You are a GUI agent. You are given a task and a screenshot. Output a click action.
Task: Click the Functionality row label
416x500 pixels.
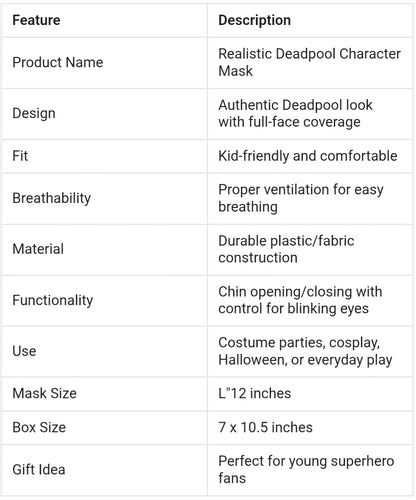pyautogui.click(x=53, y=300)
